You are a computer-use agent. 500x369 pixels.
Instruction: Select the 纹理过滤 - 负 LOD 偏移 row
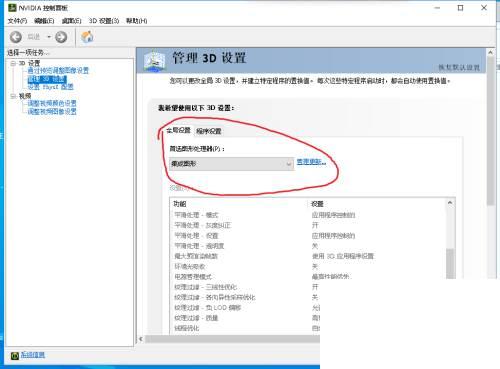coord(245,308)
